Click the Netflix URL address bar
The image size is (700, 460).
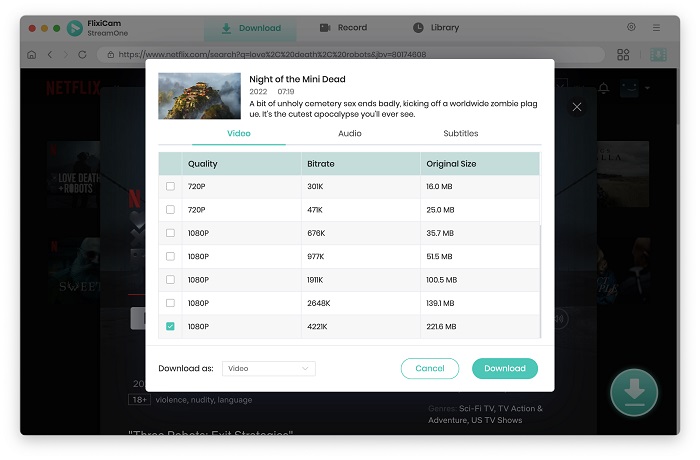pyautogui.click(x=350, y=54)
